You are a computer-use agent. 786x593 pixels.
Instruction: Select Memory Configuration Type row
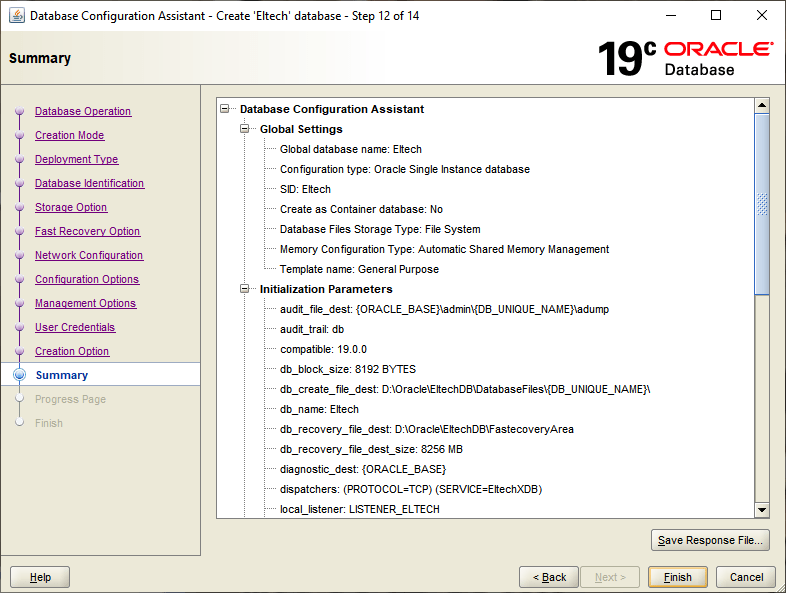coord(445,249)
